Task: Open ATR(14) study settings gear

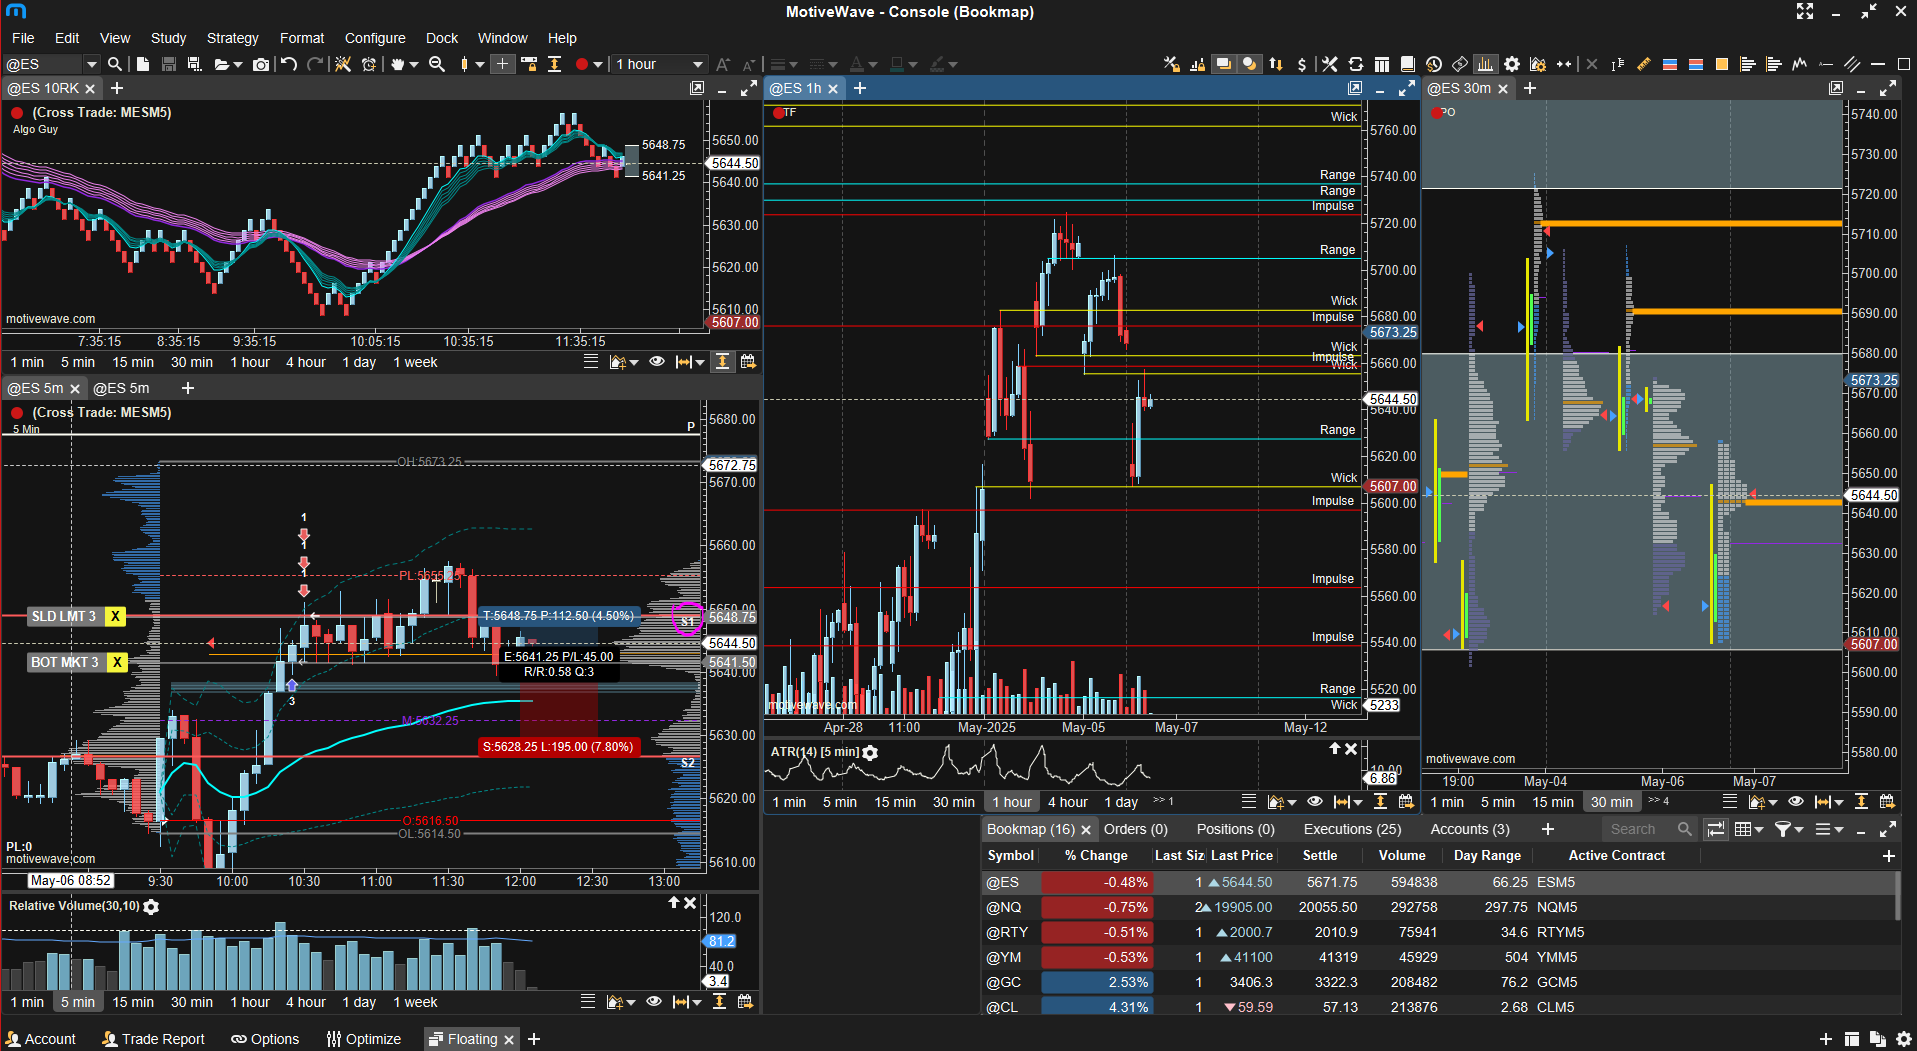Action: coord(870,752)
